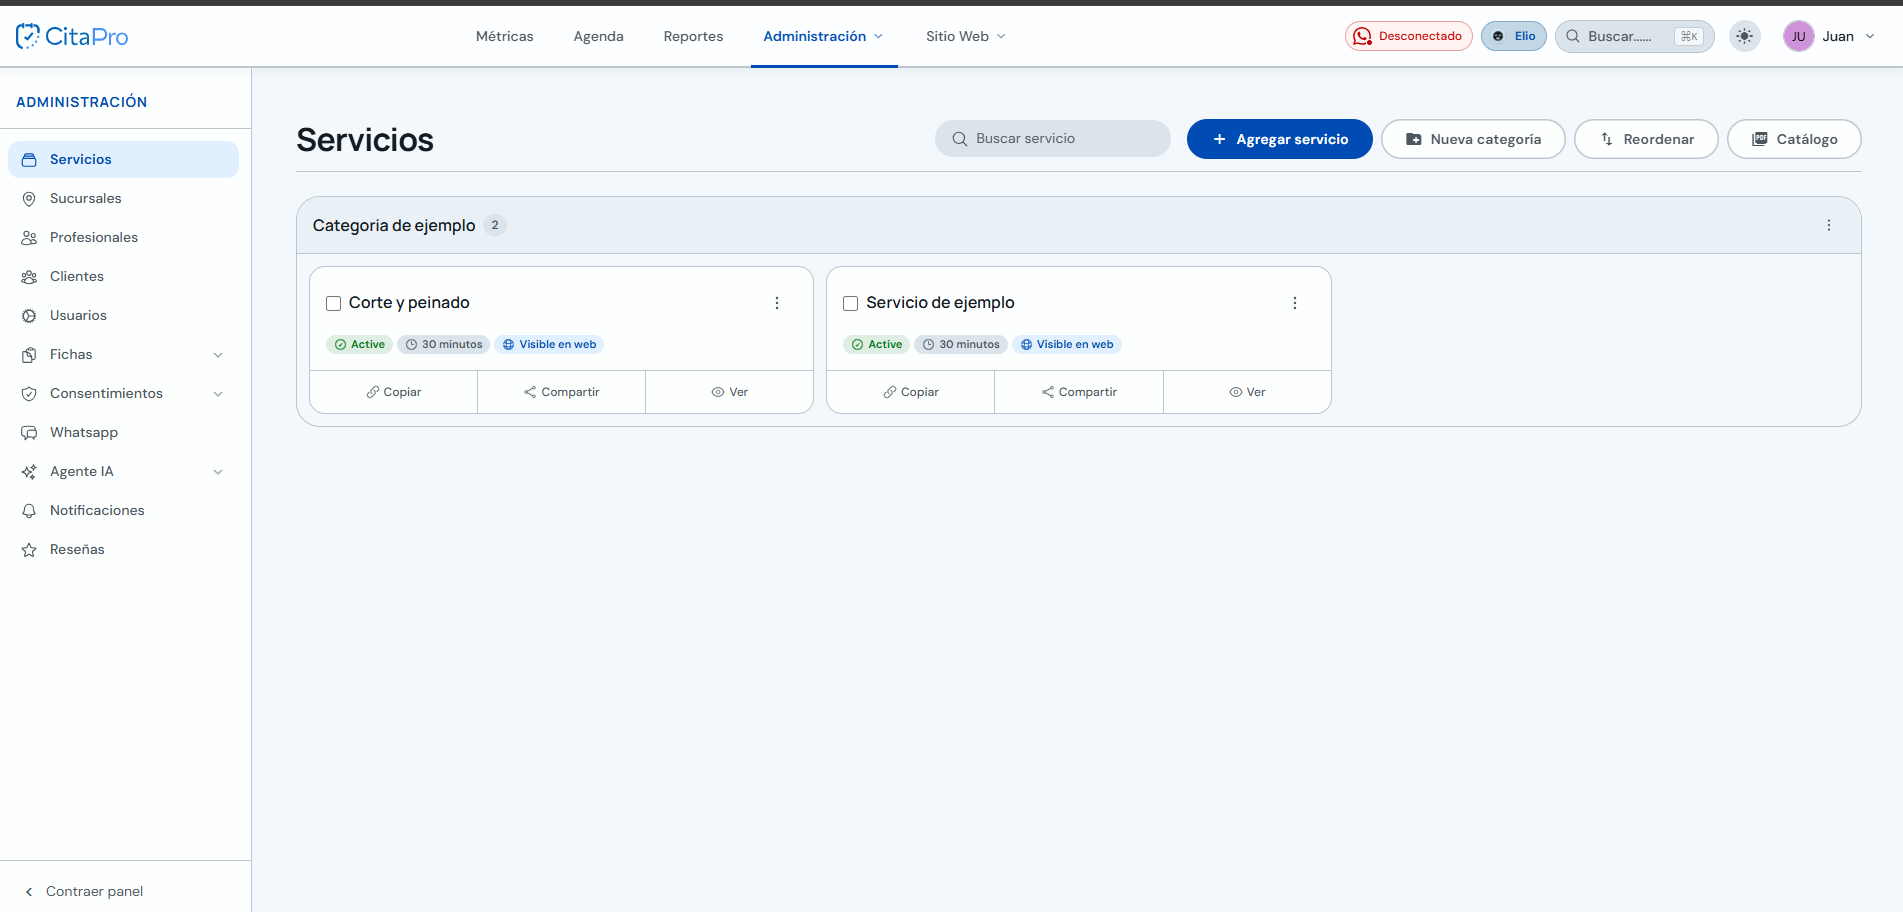Click Copiar on Servicio de ejemplo
Viewport: 1903px width, 912px height.
point(911,392)
